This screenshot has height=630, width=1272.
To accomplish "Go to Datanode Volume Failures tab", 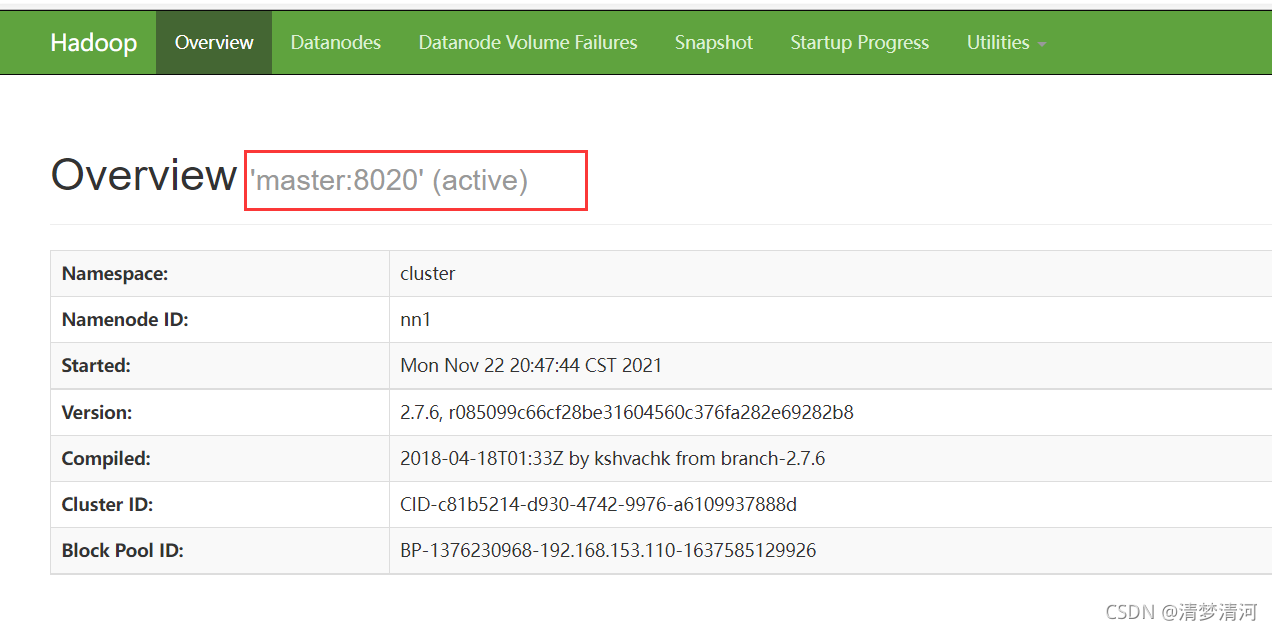I will [x=528, y=43].
